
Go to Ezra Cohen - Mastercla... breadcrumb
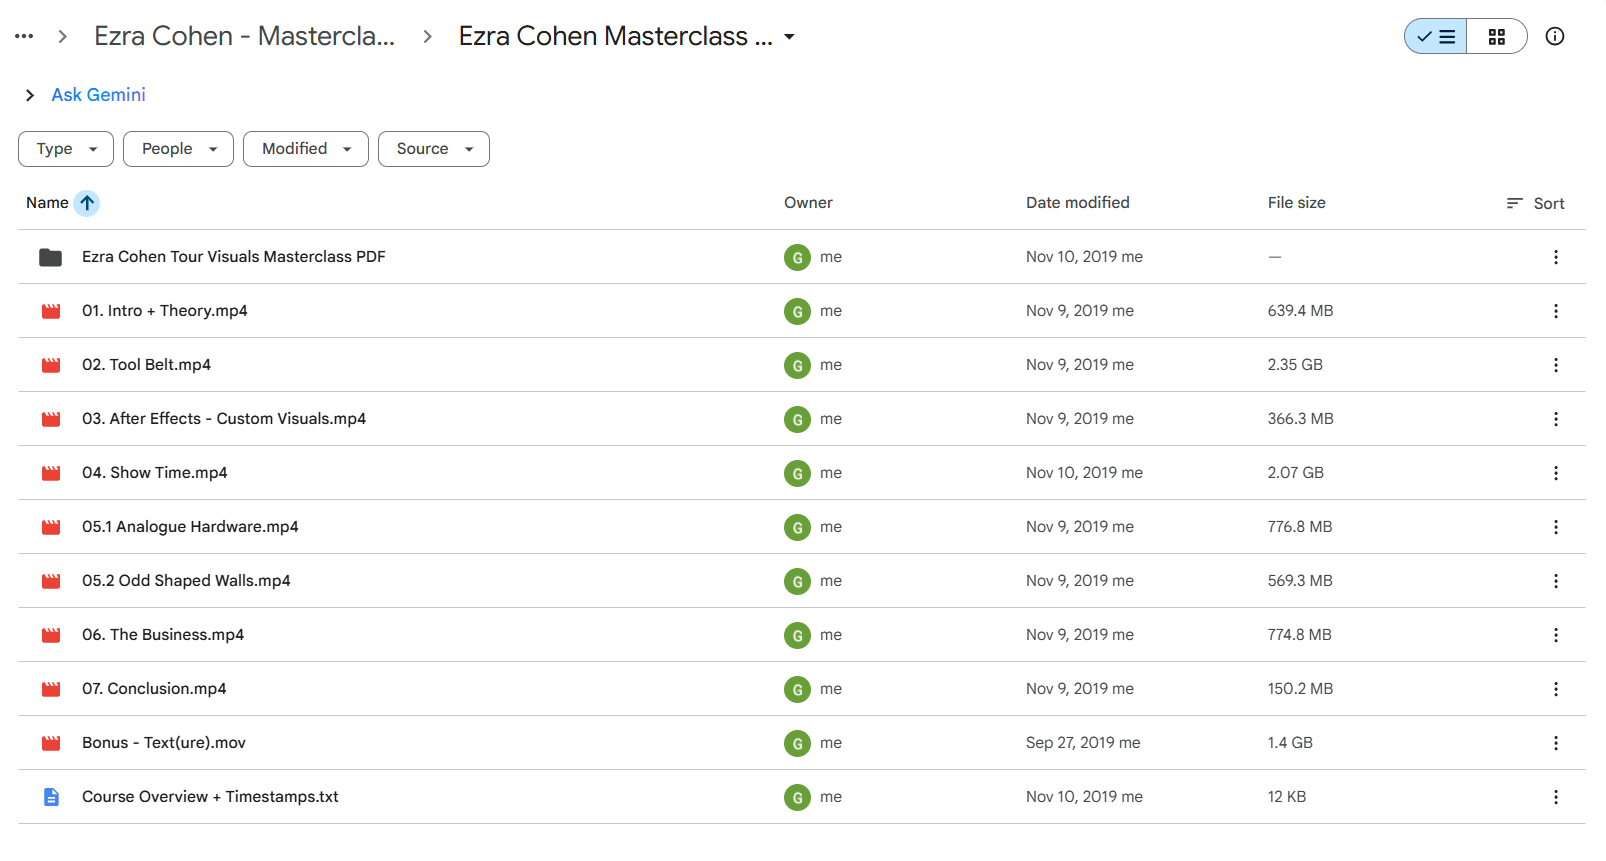(x=245, y=36)
